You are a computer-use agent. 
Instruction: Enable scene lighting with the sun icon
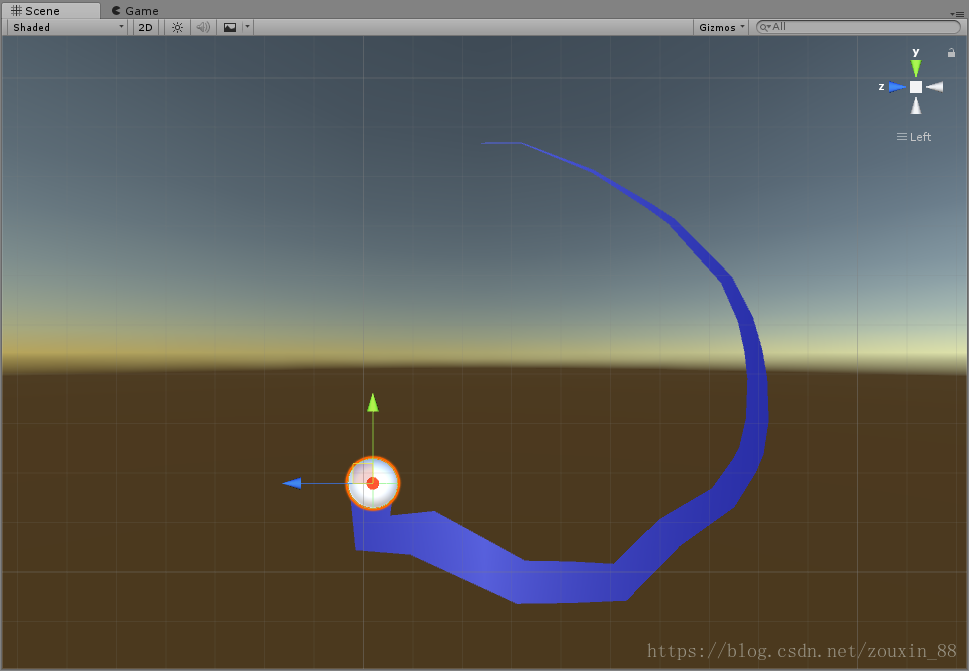click(x=176, y=27)
